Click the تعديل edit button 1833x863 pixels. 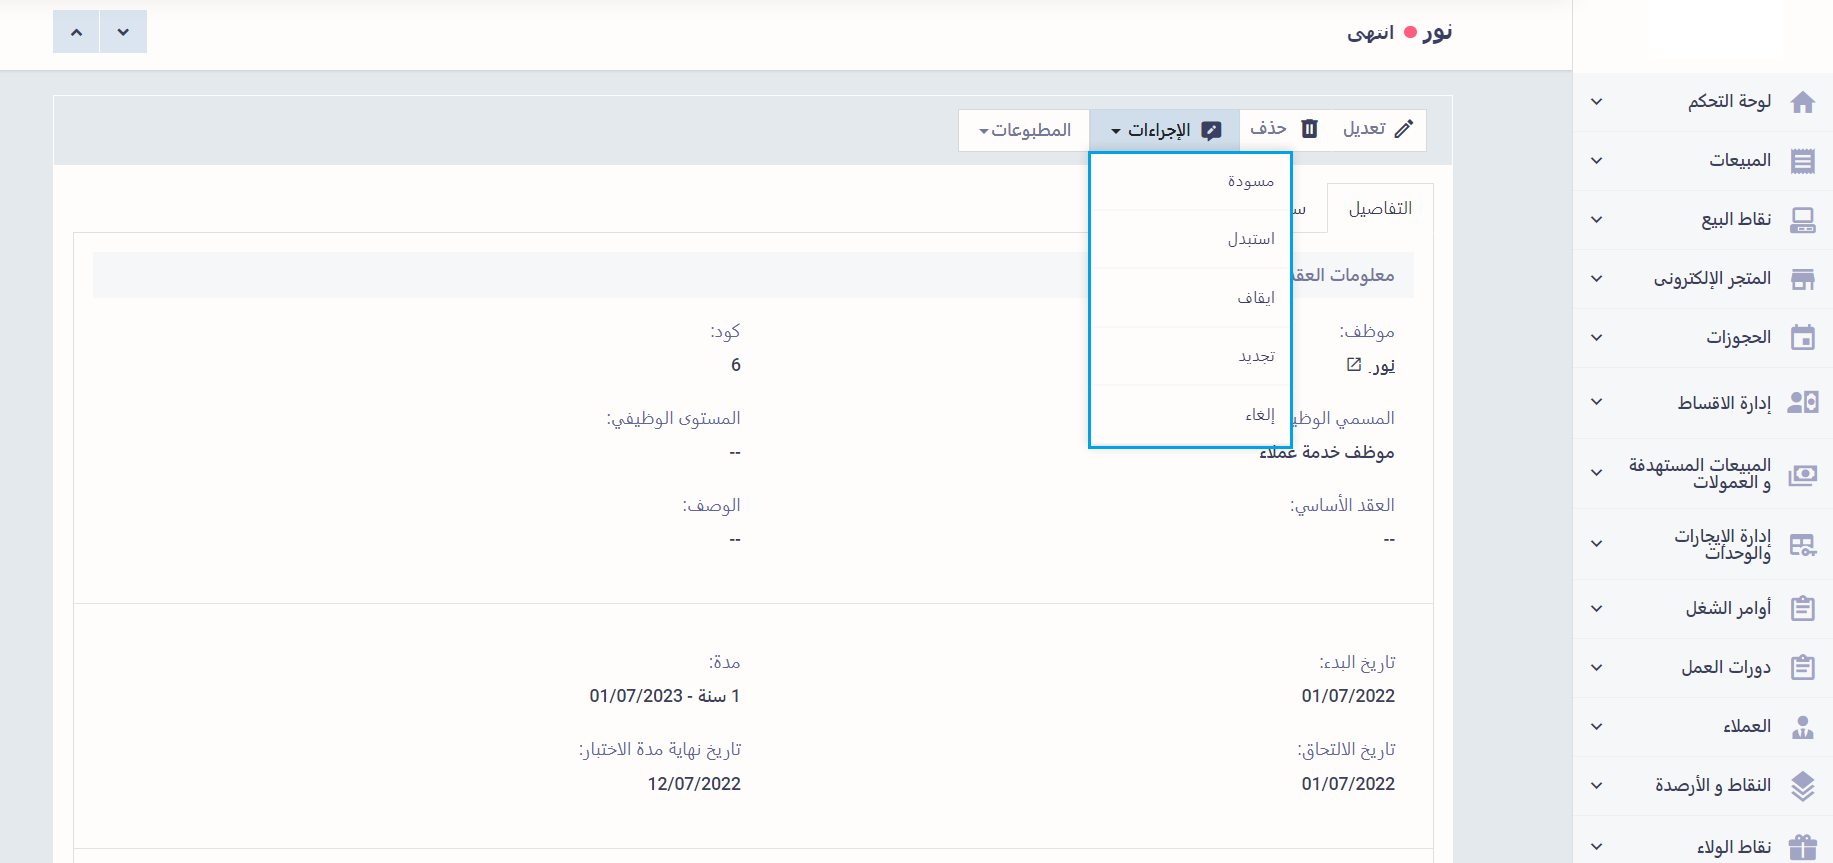click(1377, 129)
